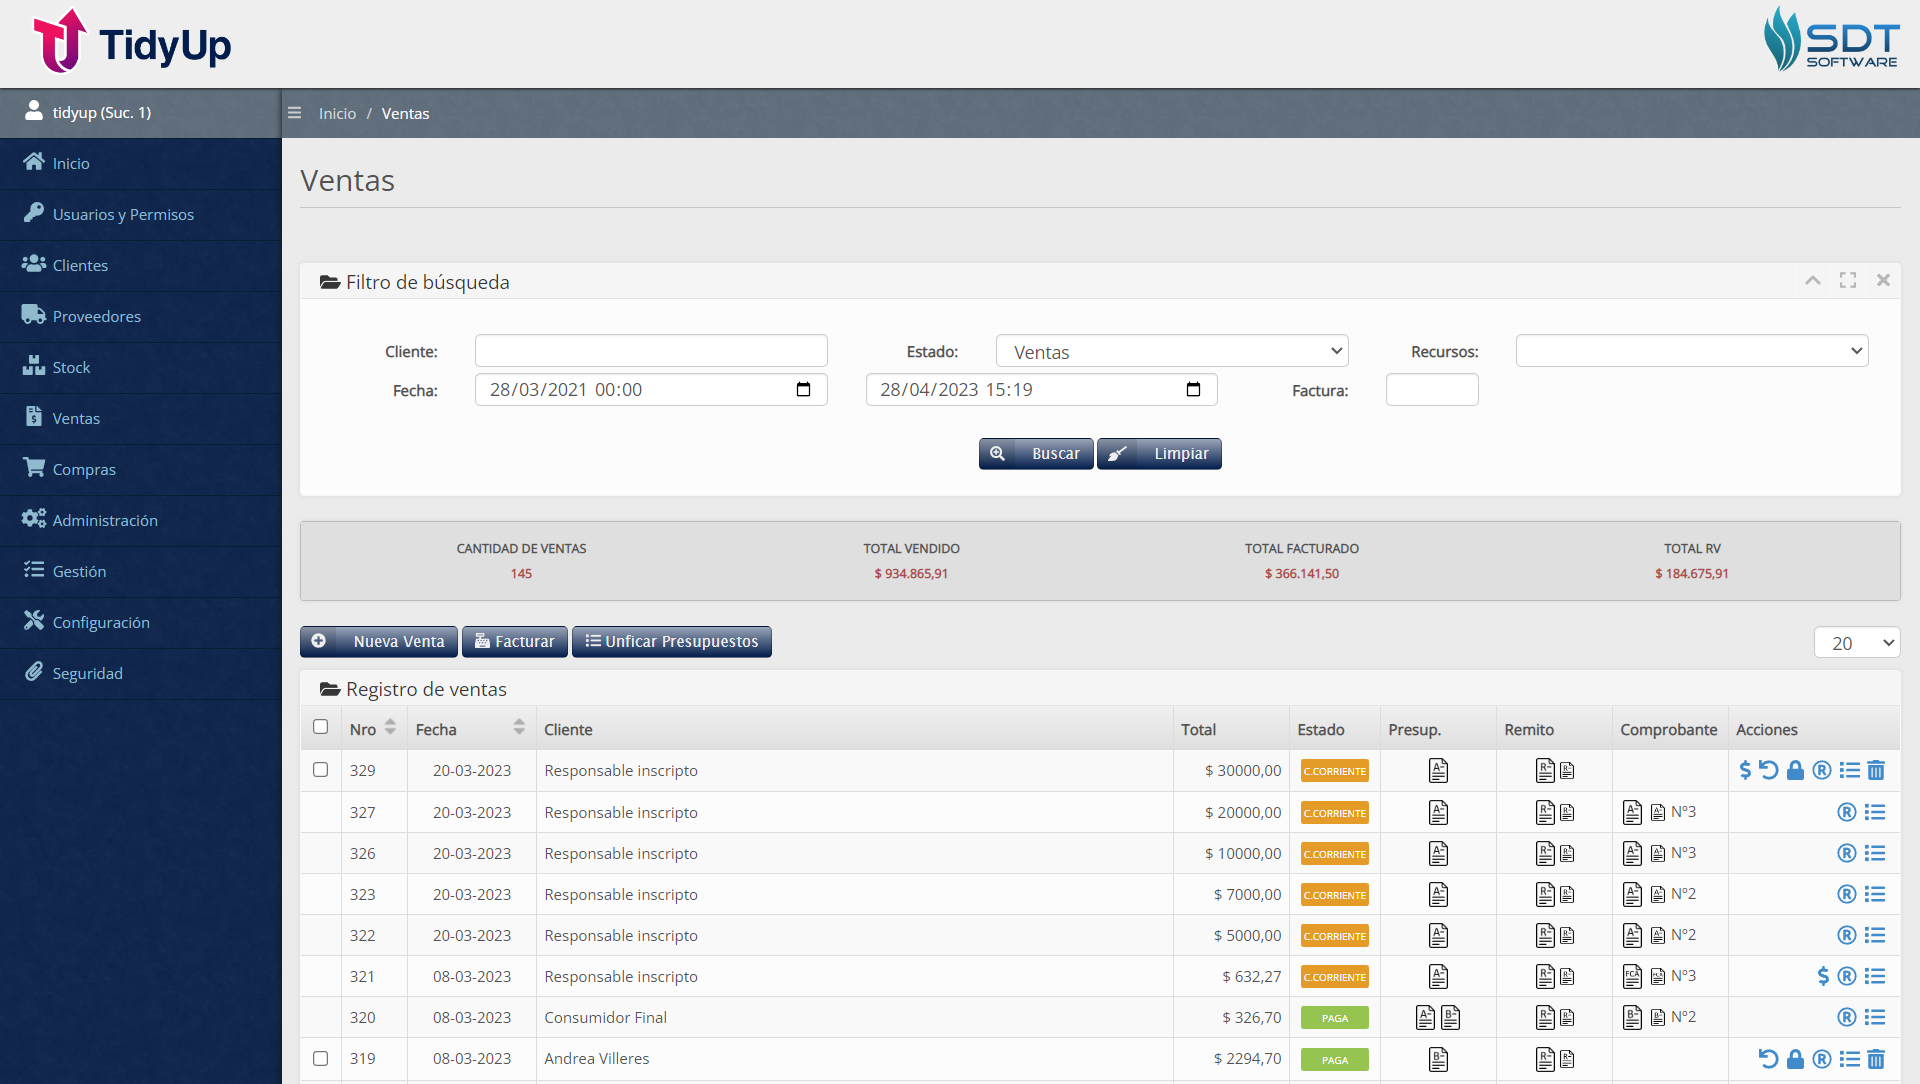Open large remito R document for sale 327
Screen dimensions: 1920x1084
[1545, 812]
